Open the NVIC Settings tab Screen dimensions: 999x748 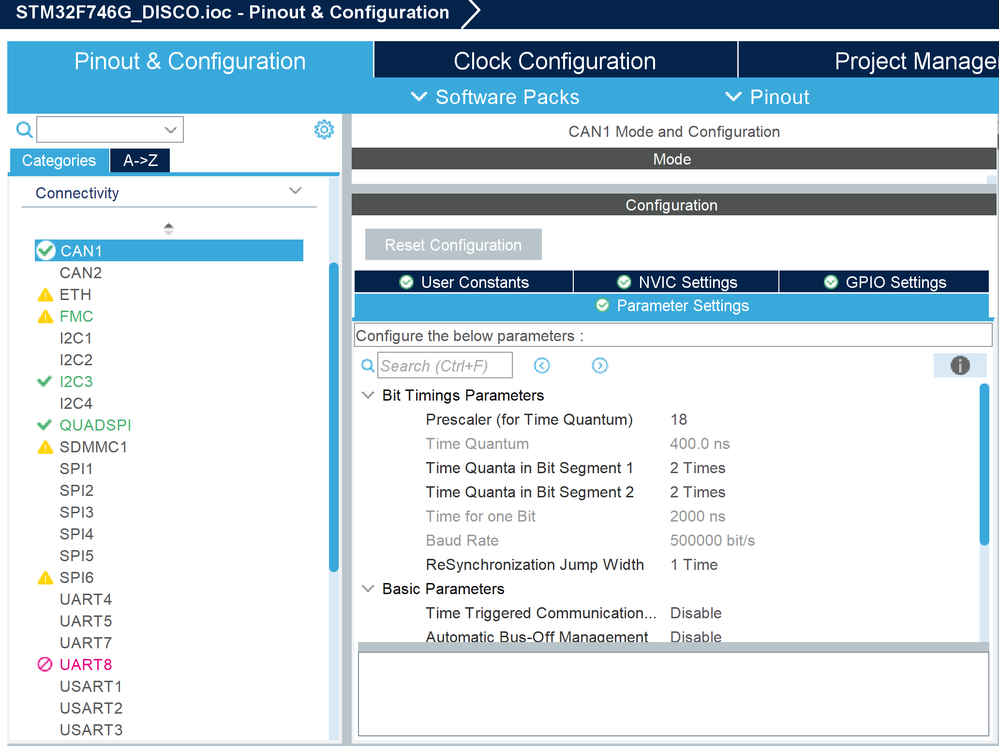coord(677,282)
